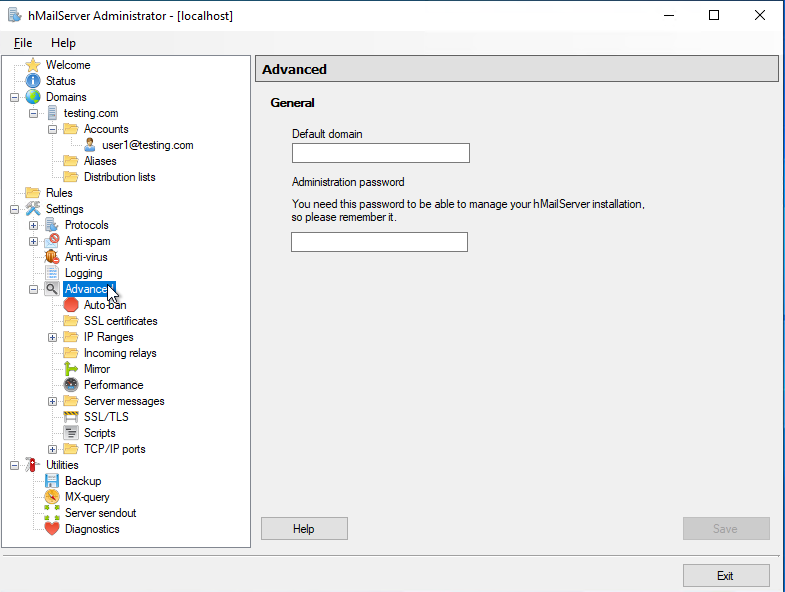The width and height of the screenshot is (785, 592).
Task: Click the Default domain text field
Action: point(380,153)
